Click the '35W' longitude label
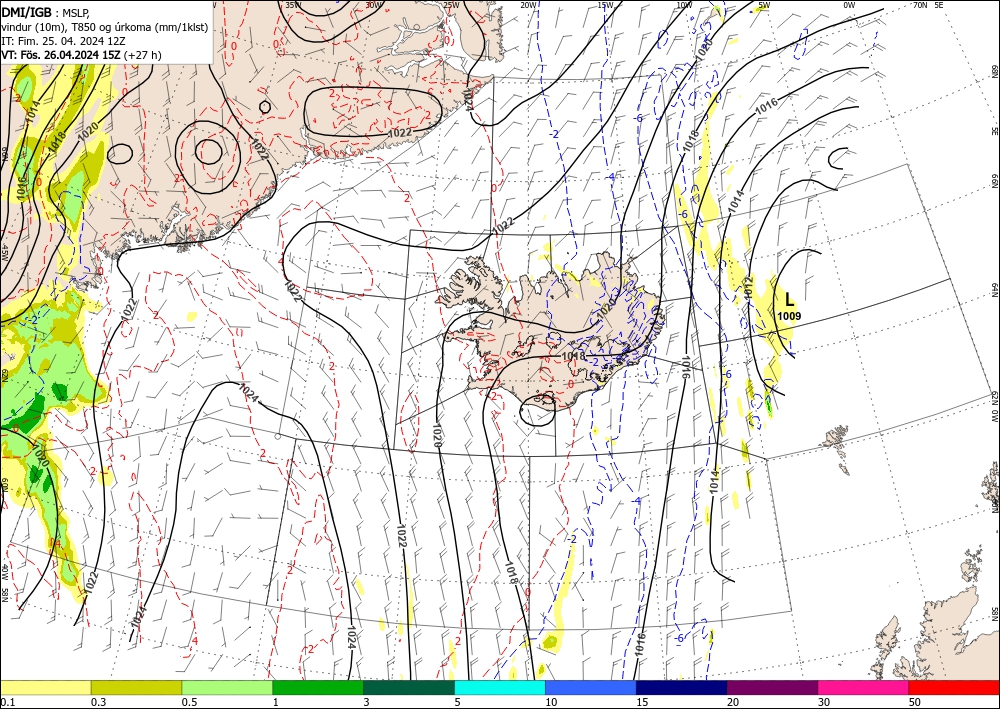 pos(293,5)
